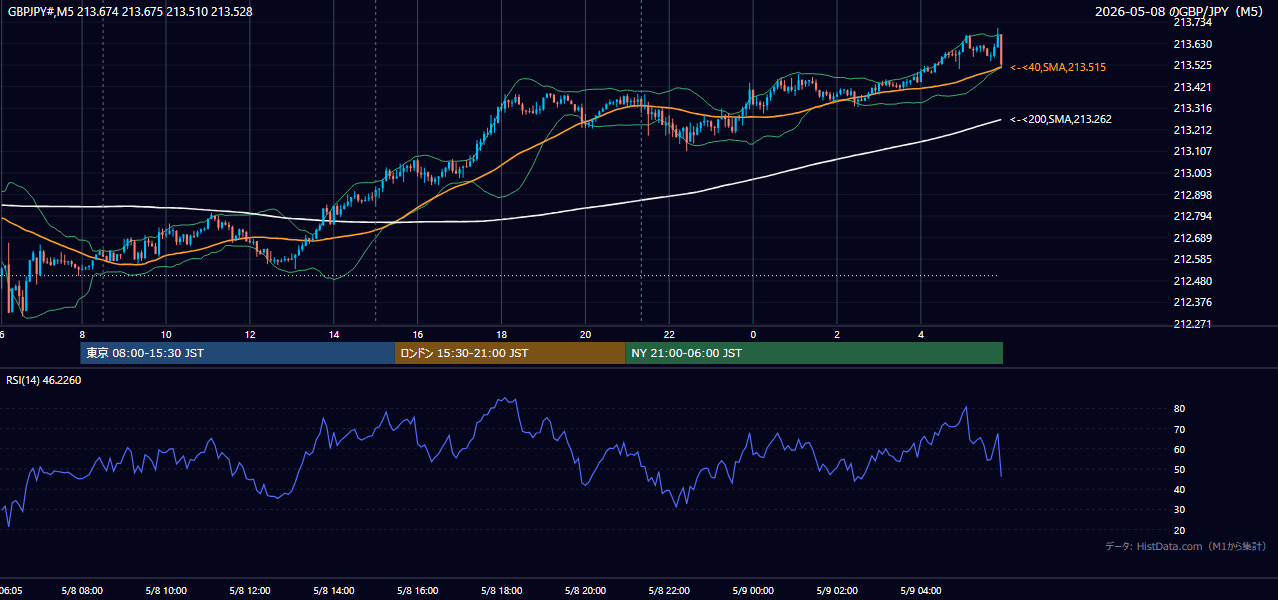Click RSI scale value 80

point(1179,409)
